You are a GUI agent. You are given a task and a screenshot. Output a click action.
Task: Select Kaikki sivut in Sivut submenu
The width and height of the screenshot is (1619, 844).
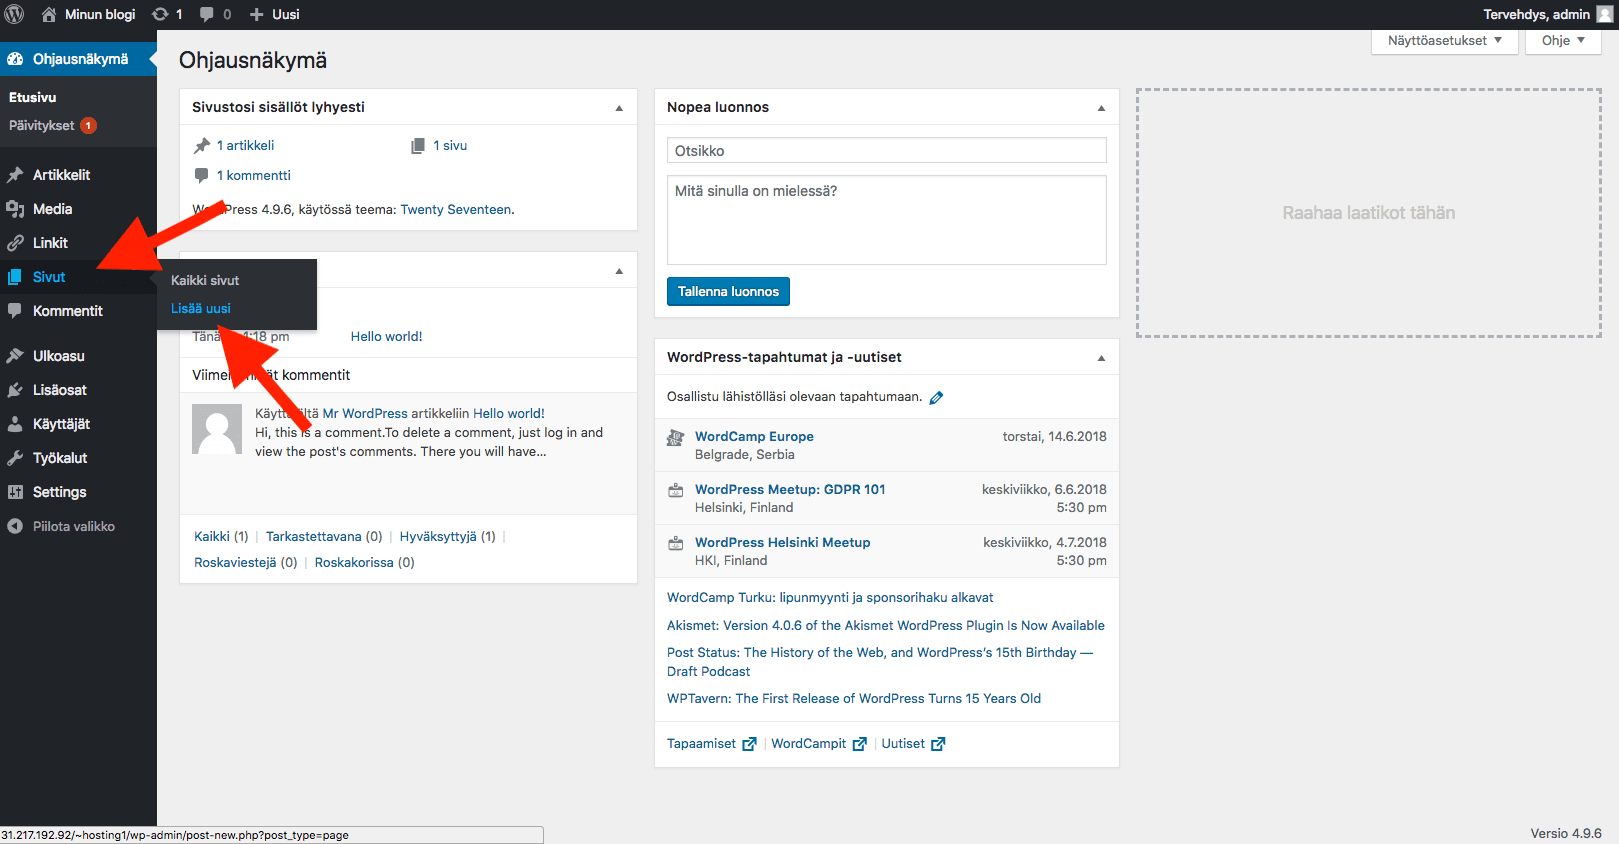pyautogui.click(x=205, y=281)
